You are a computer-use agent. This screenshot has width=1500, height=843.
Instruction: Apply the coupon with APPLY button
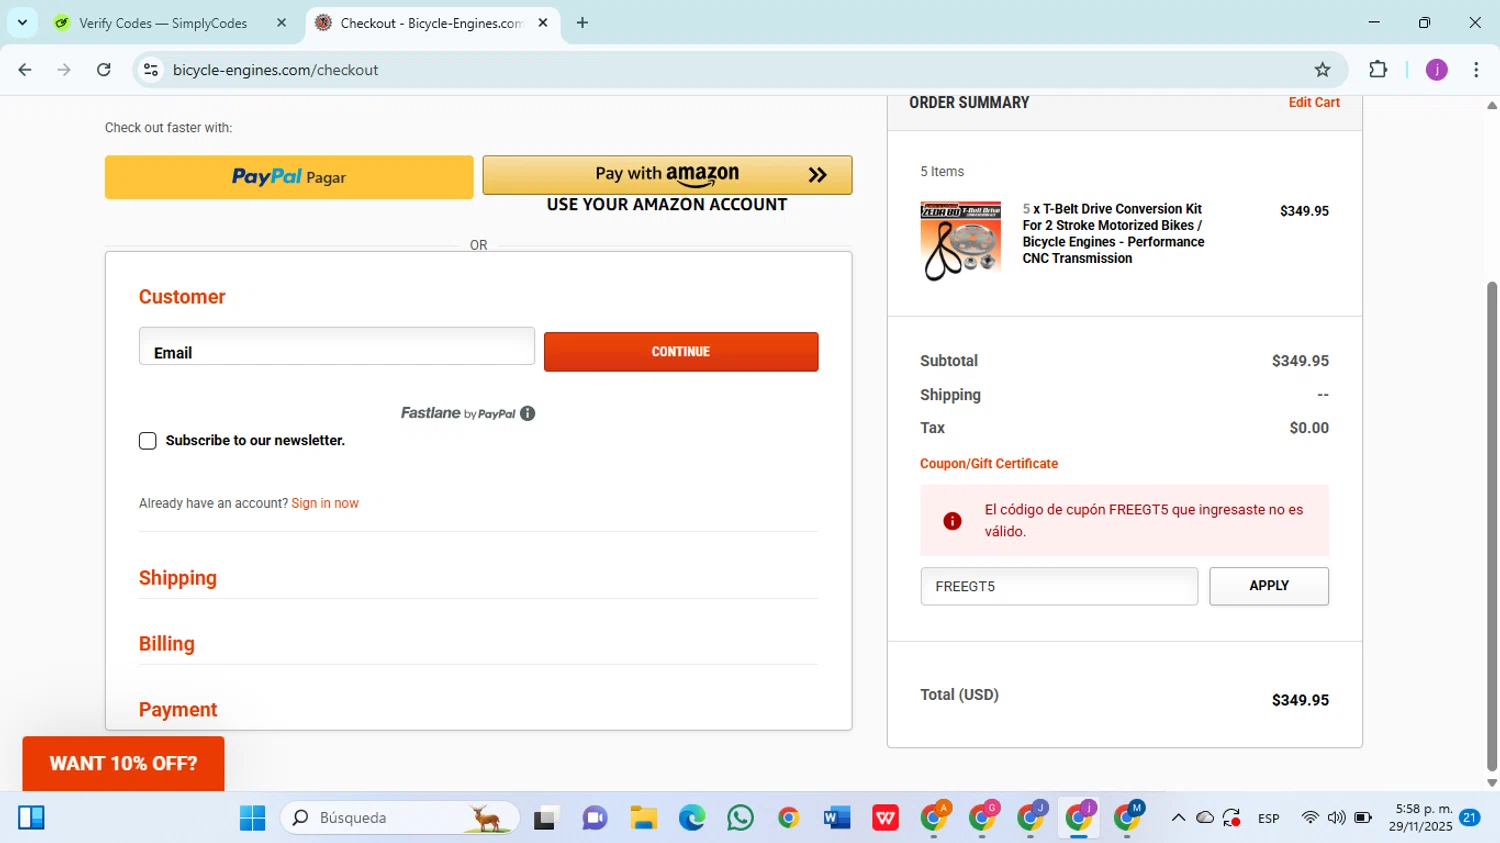coord(1269,586)
